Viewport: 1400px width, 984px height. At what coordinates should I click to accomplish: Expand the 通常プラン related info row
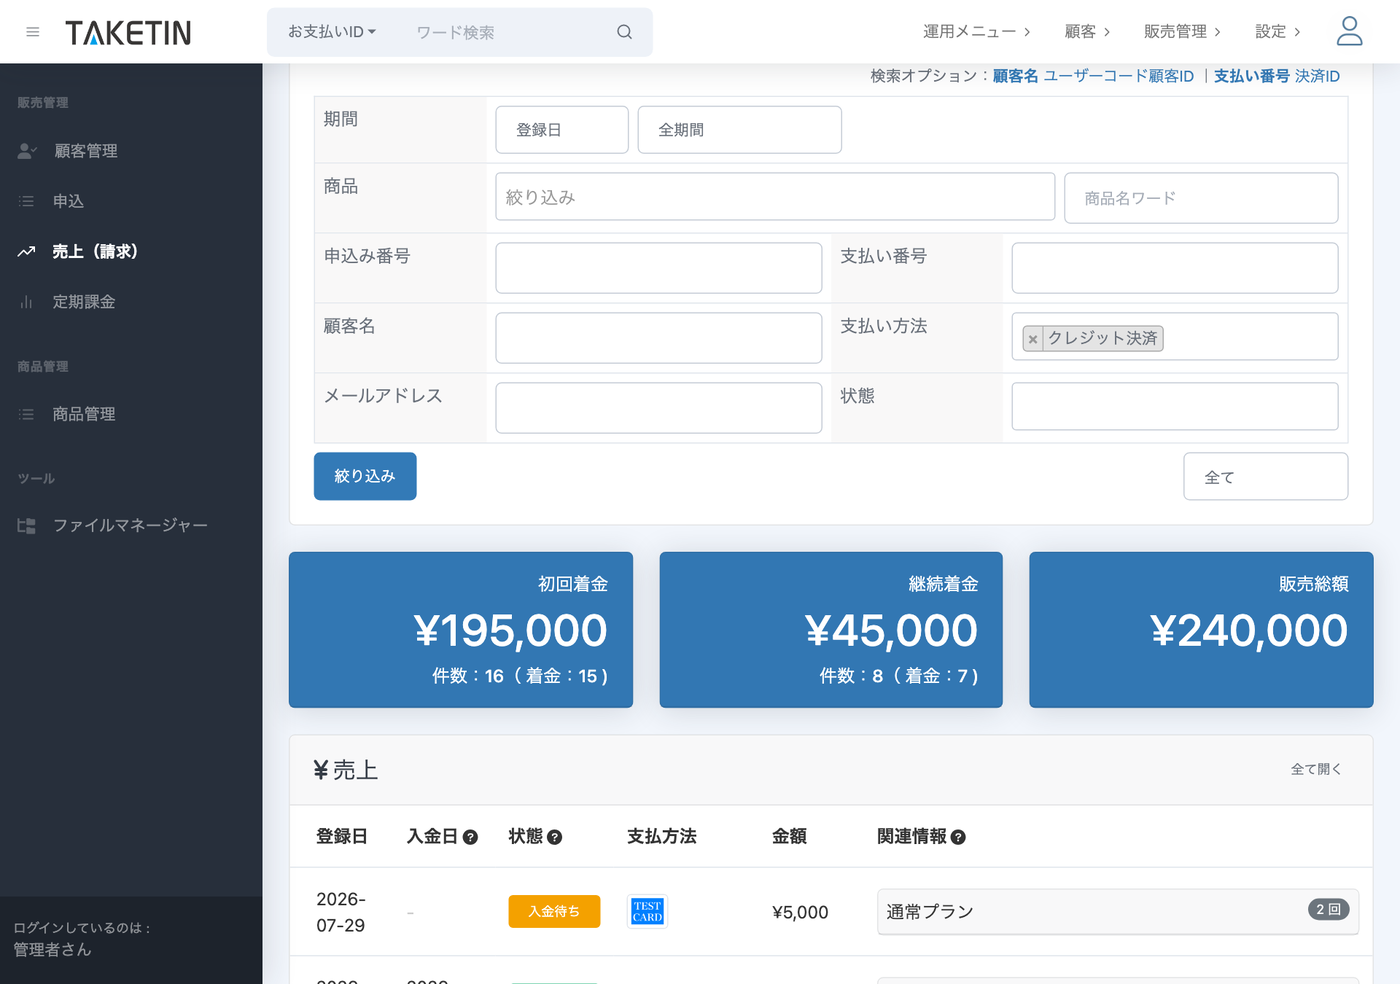[1117, 911]
